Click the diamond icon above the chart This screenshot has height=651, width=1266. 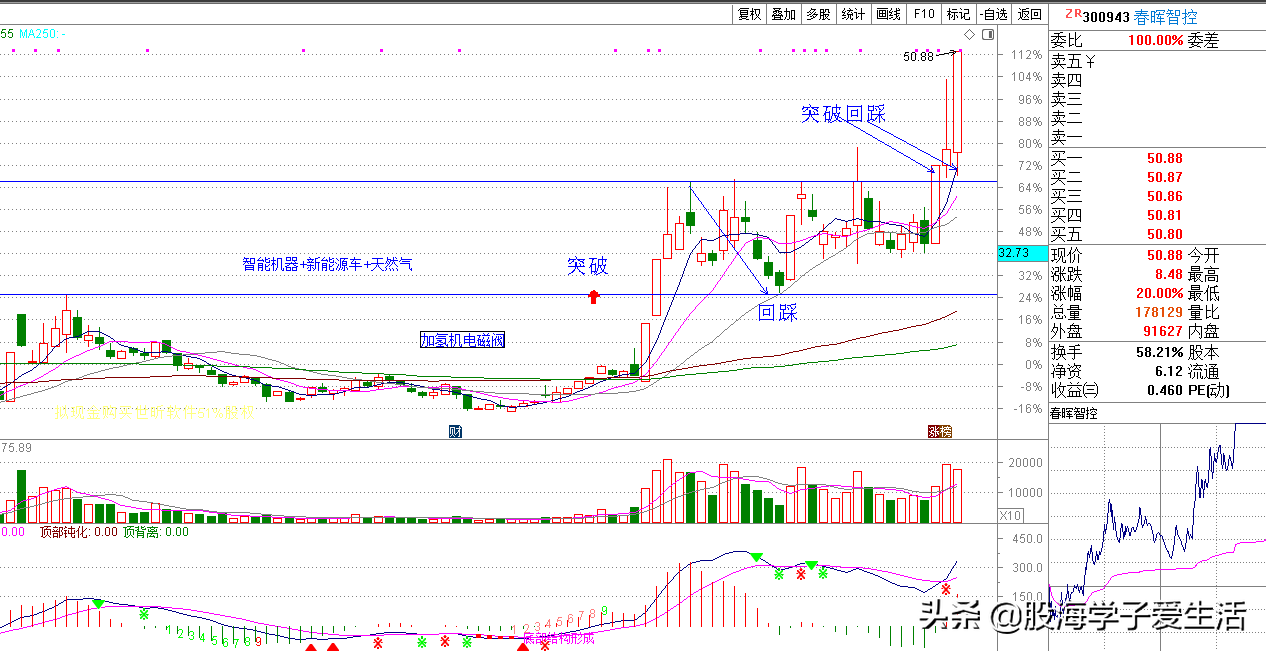point(970,34)
